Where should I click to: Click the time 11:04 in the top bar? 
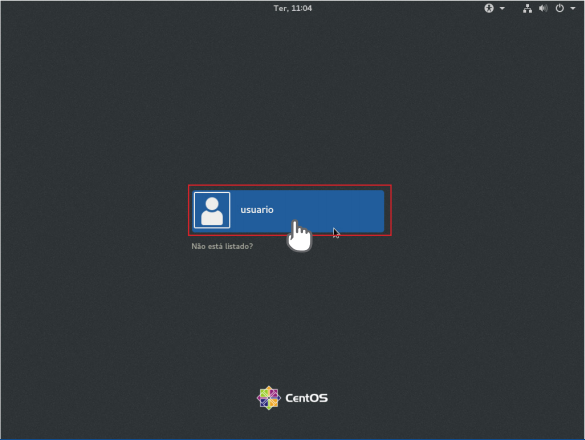[x=302, y=8]
